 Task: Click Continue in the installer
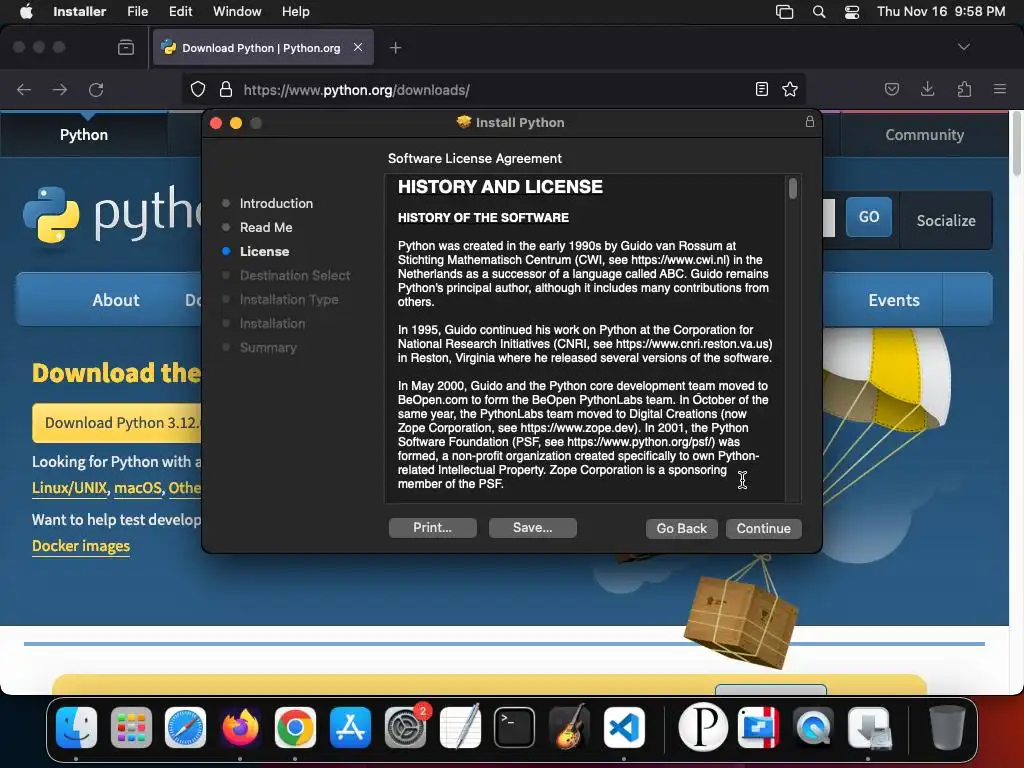click(763, 528)
